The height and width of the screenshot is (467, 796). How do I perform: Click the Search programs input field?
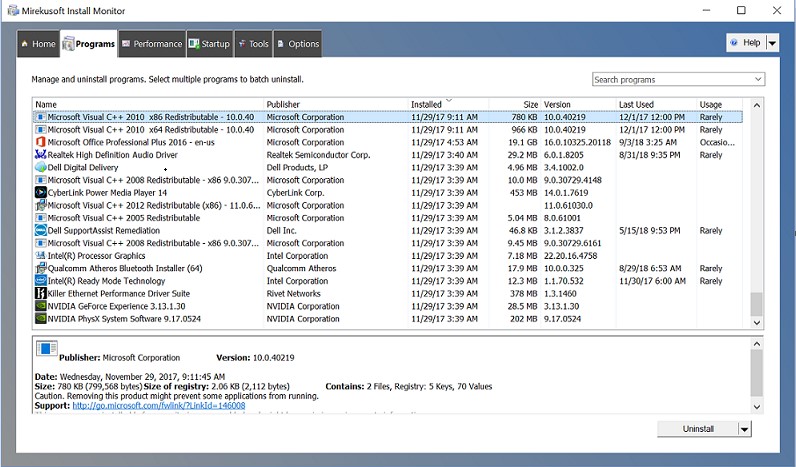click(672, 79)
